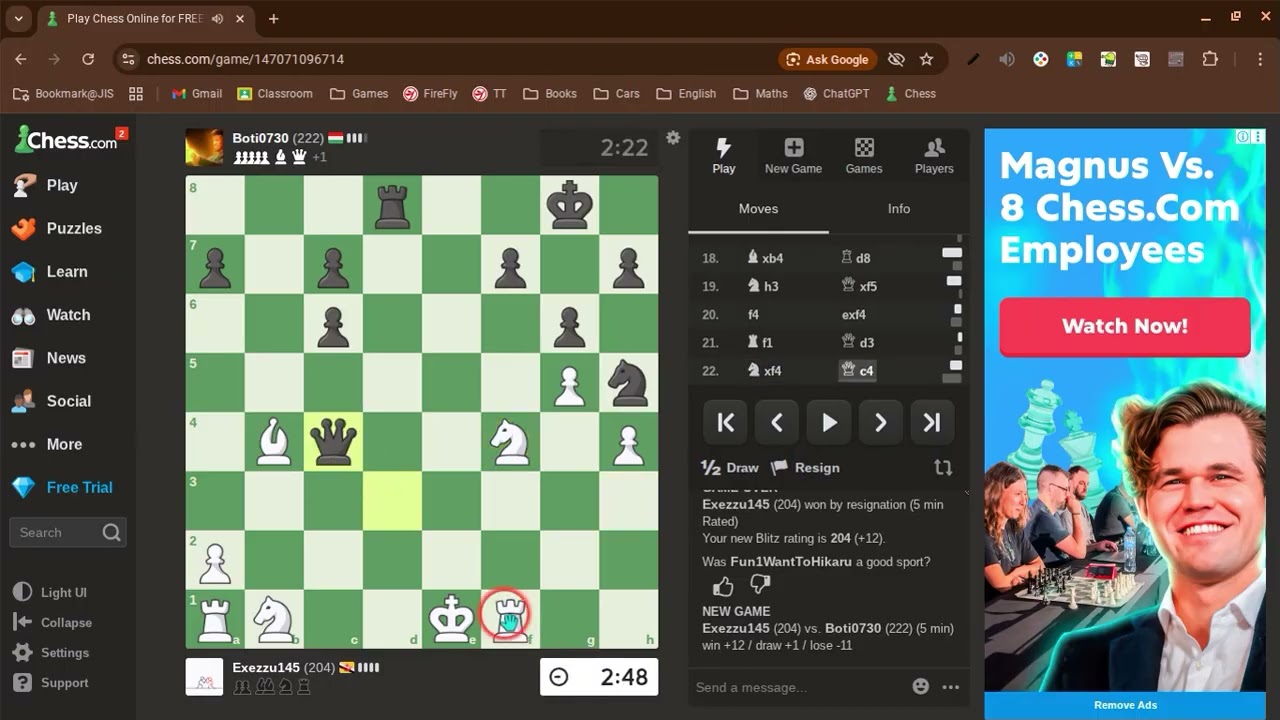Toggle Light UI theme
The height and width of the screenshot is (720, 1280).
pyautogui.click(x=52, y=592)
